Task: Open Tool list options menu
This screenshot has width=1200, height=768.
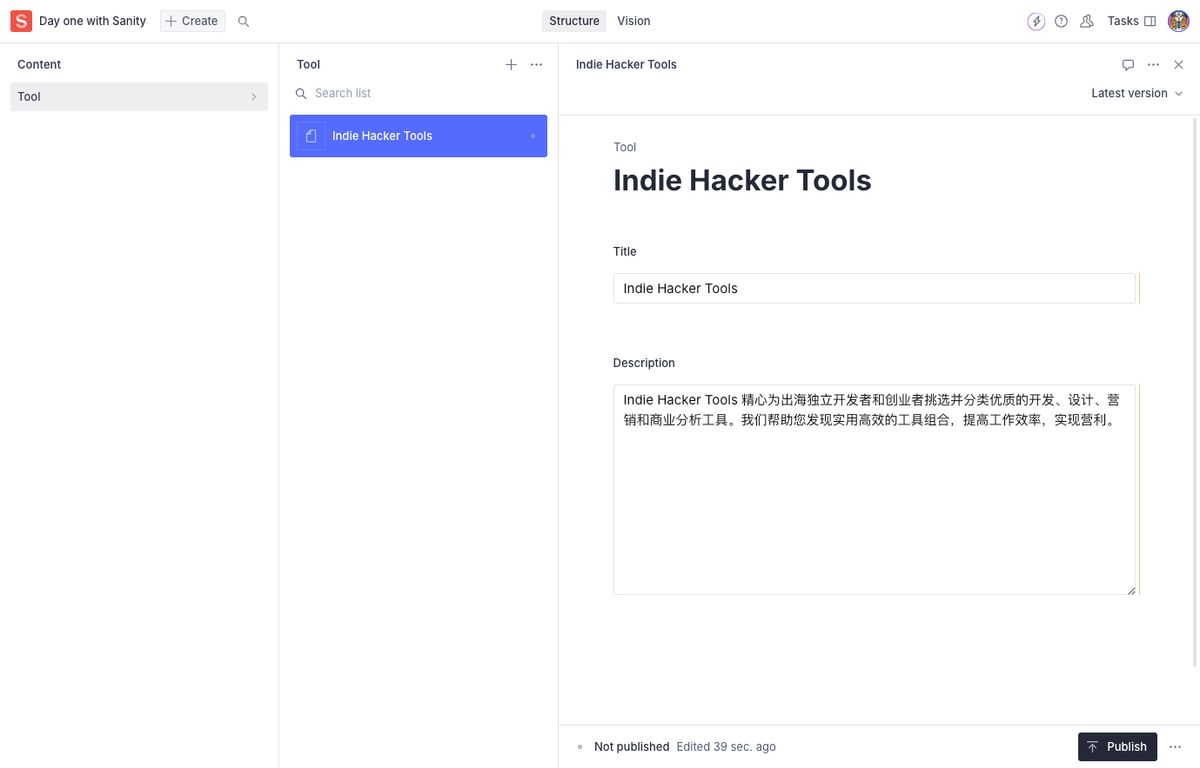Action: 537,64
